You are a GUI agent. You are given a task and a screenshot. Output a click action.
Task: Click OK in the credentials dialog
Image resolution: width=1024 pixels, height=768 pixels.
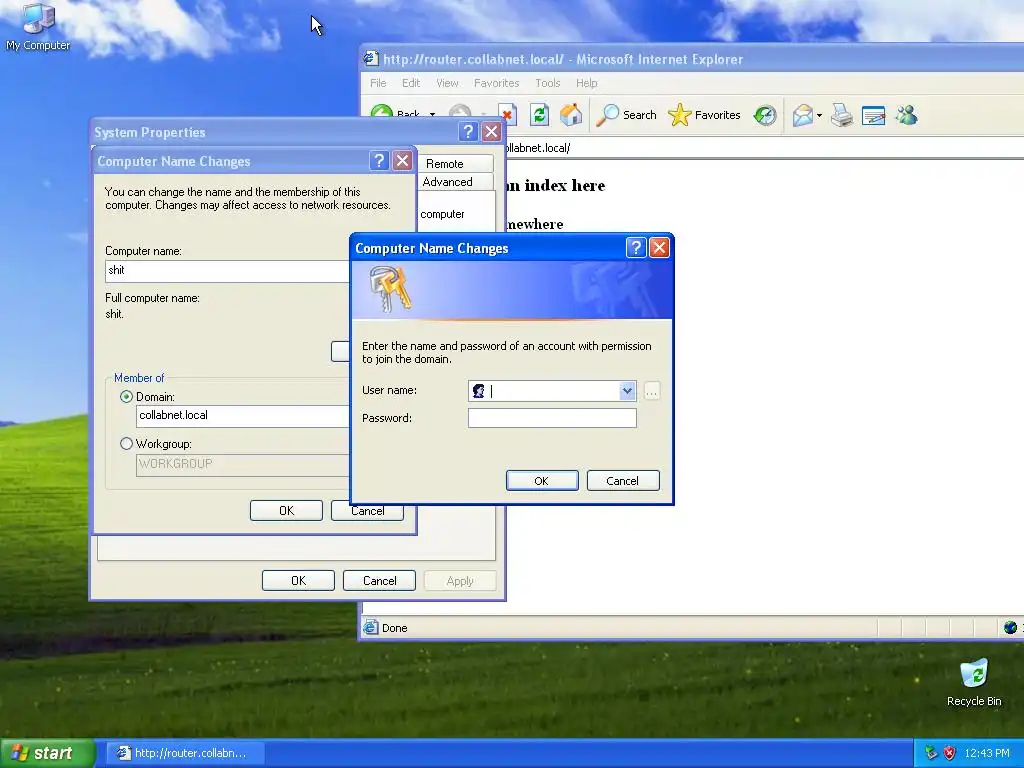(x=542, y=481)
